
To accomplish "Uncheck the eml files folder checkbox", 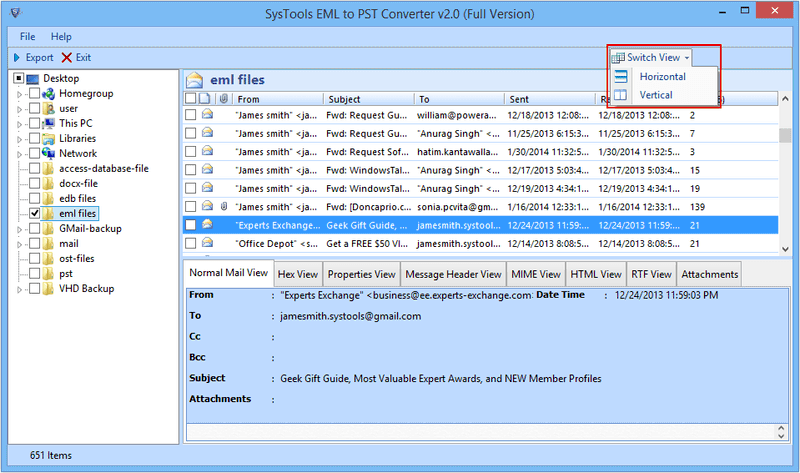I will [35, 213].
